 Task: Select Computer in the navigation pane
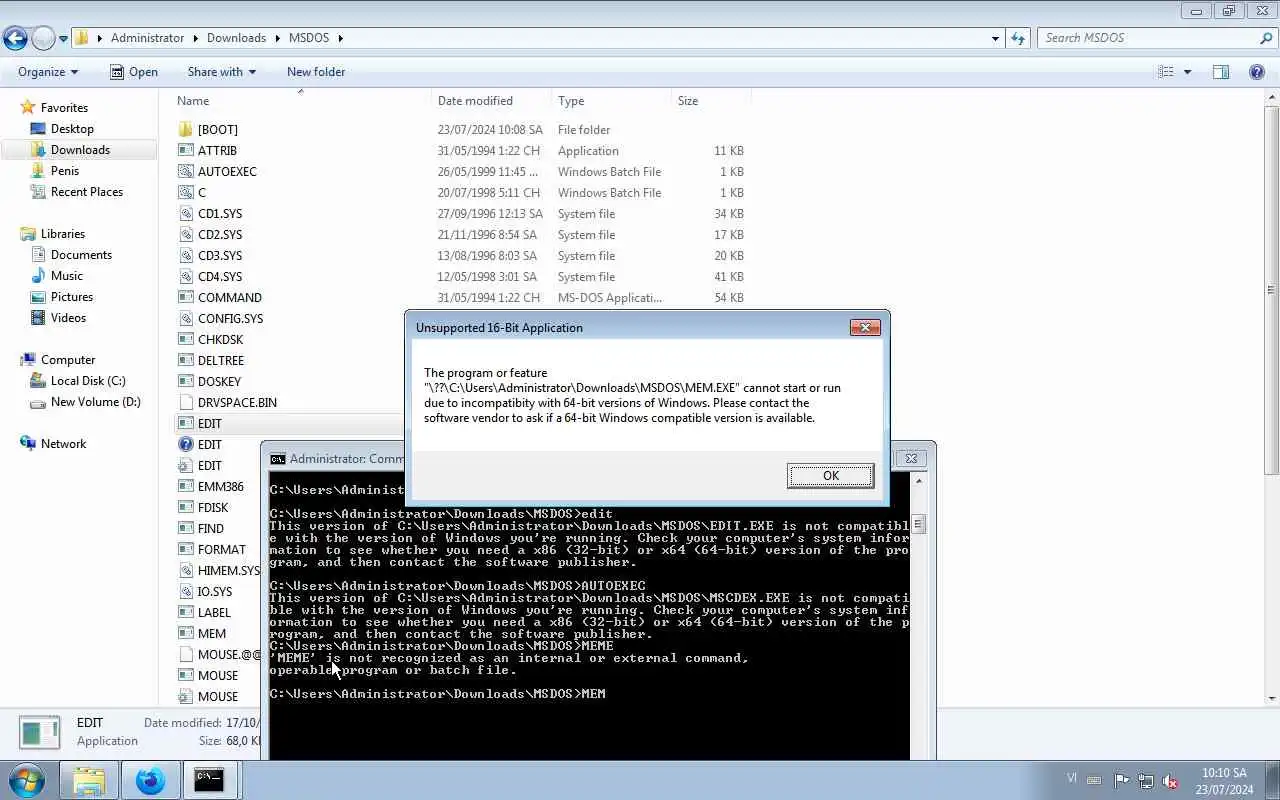click(x=68, y=360)
